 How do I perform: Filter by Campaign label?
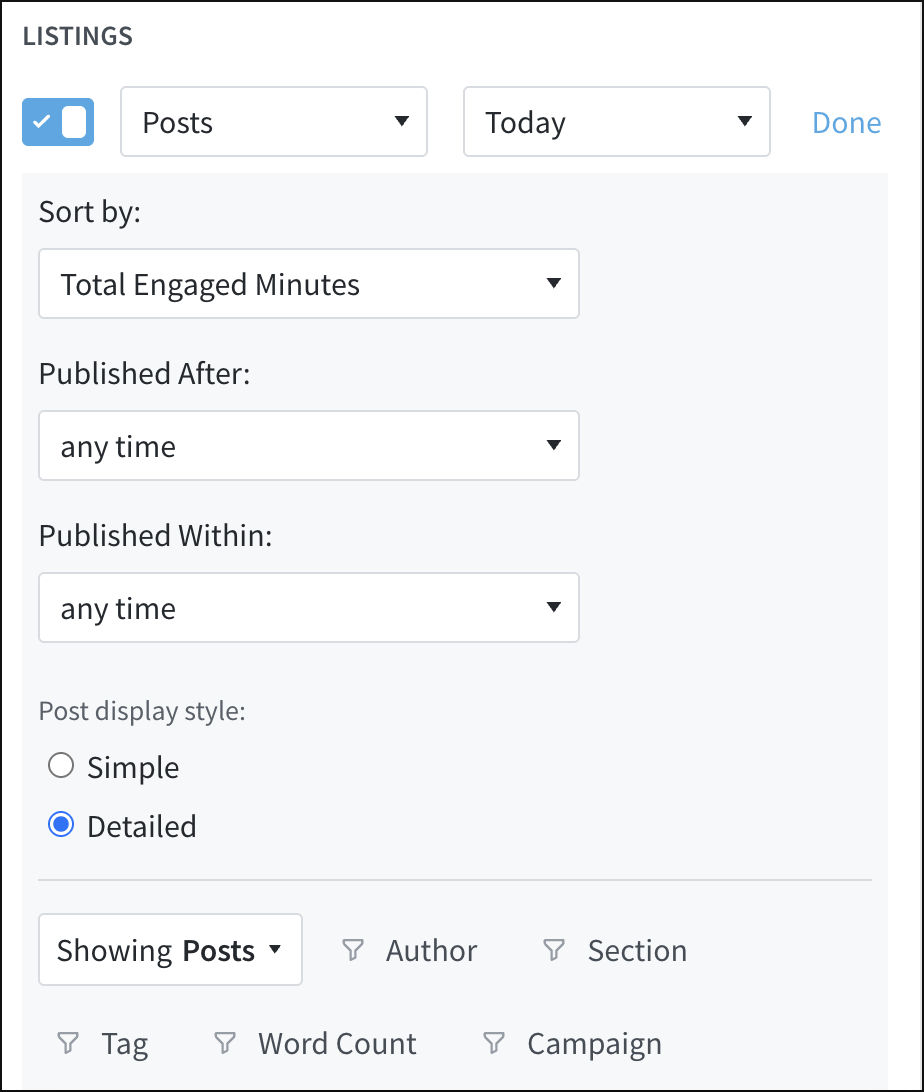click(x=594, y=1044)
